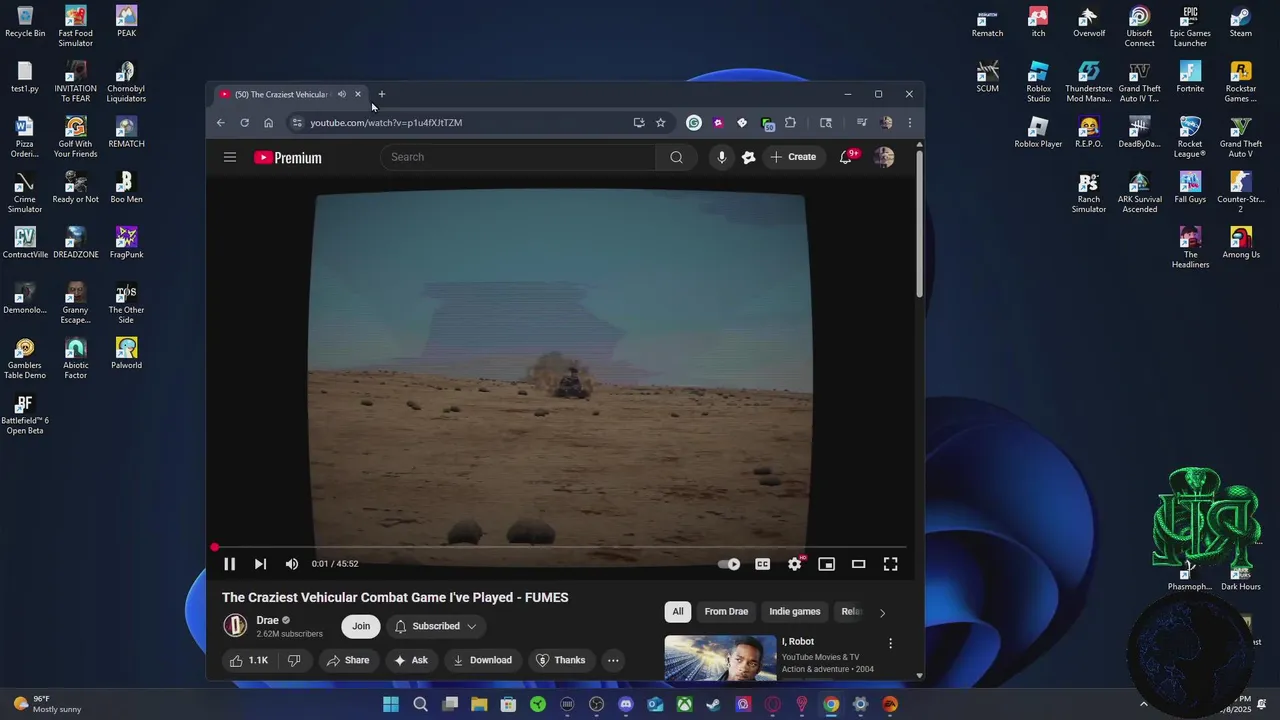Join the Drae channel membership
The height and width of the screenshot is (720, 1280).
[x=361, y=626]
